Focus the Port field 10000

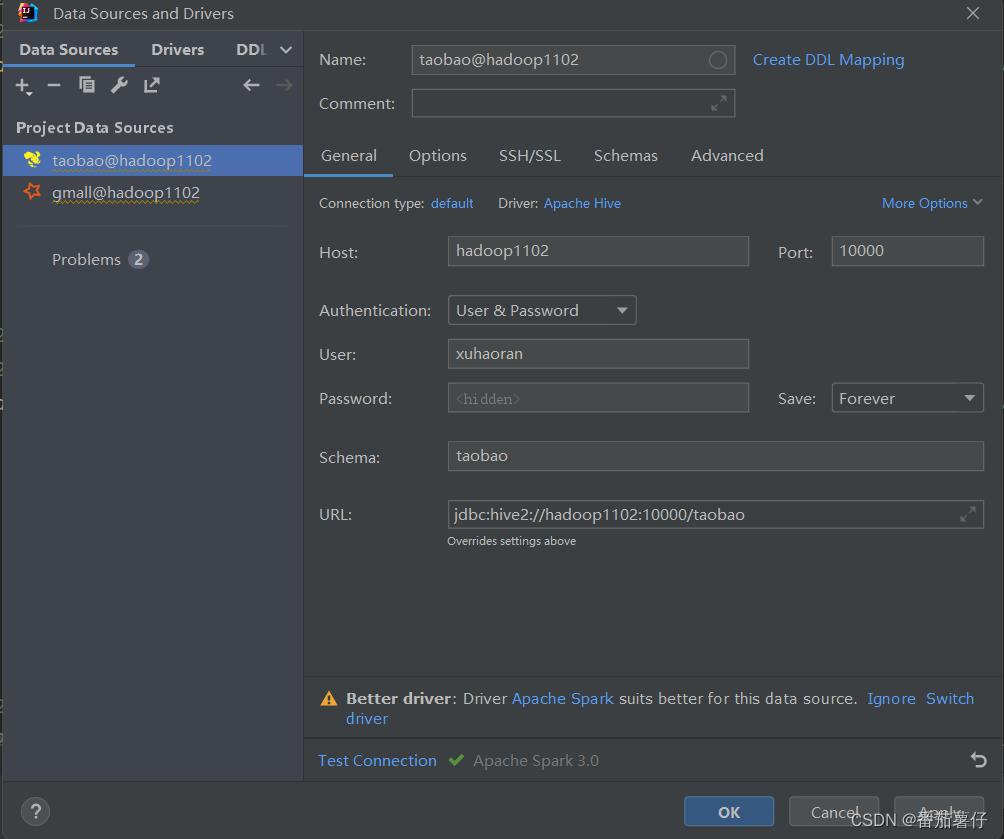click(907, 251)
